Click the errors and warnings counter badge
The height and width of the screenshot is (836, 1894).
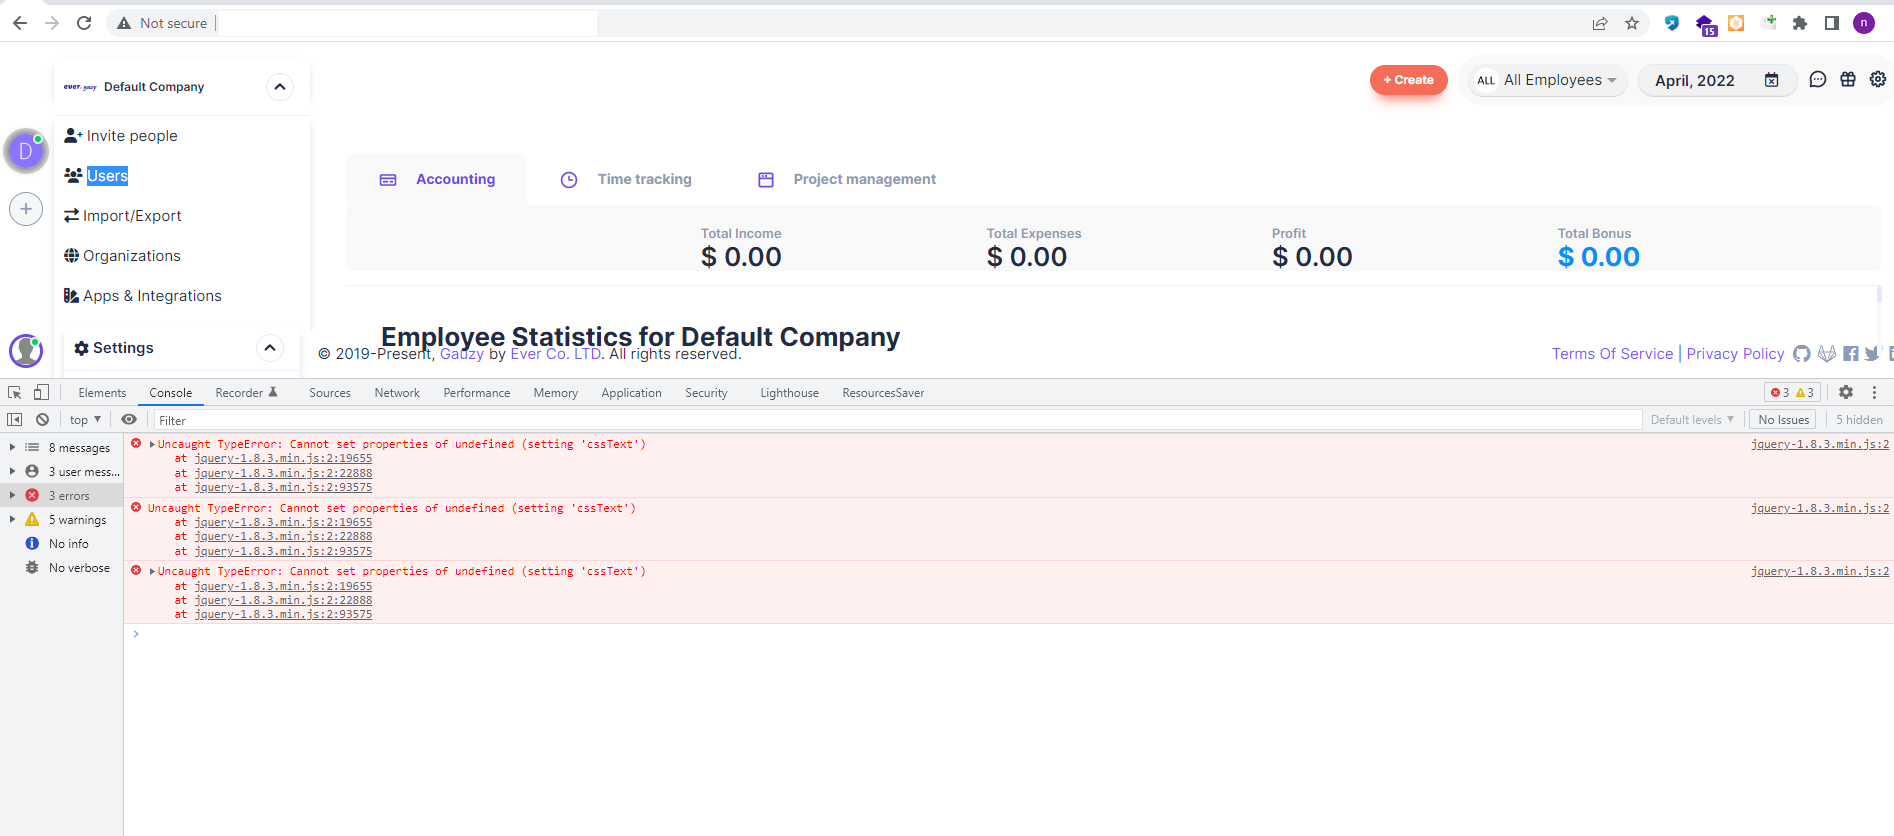point(1792,393)
